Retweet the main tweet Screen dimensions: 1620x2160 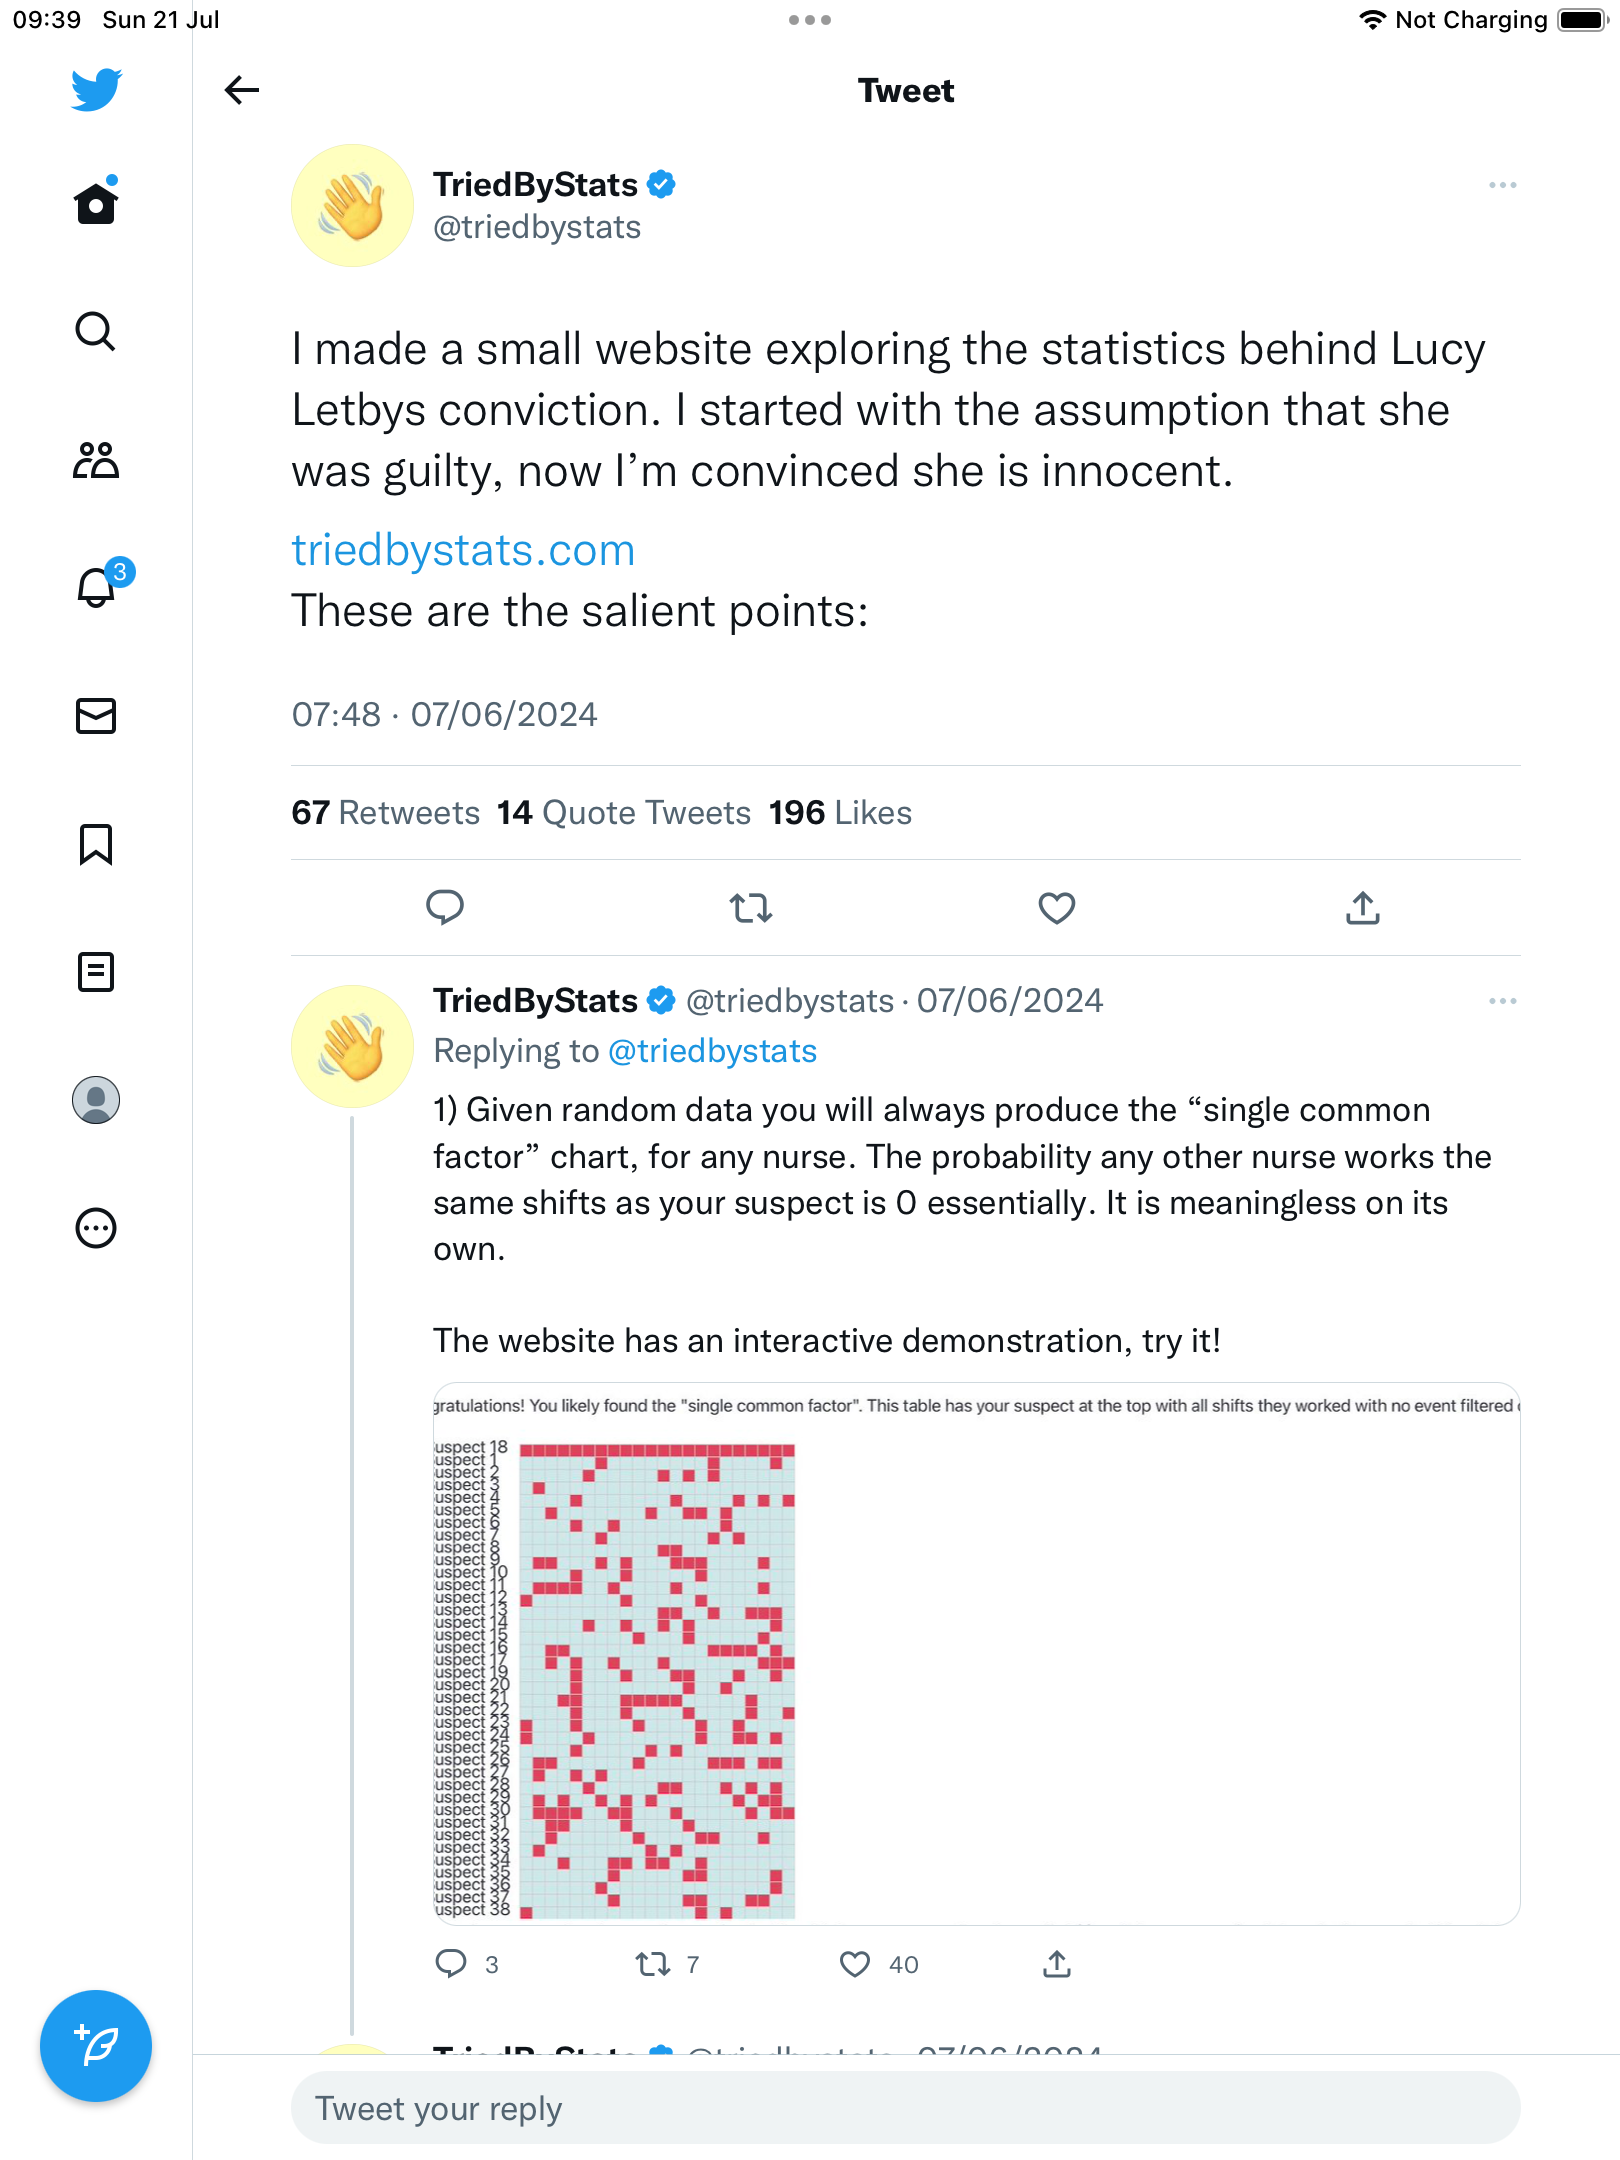[x=750, y=908]
